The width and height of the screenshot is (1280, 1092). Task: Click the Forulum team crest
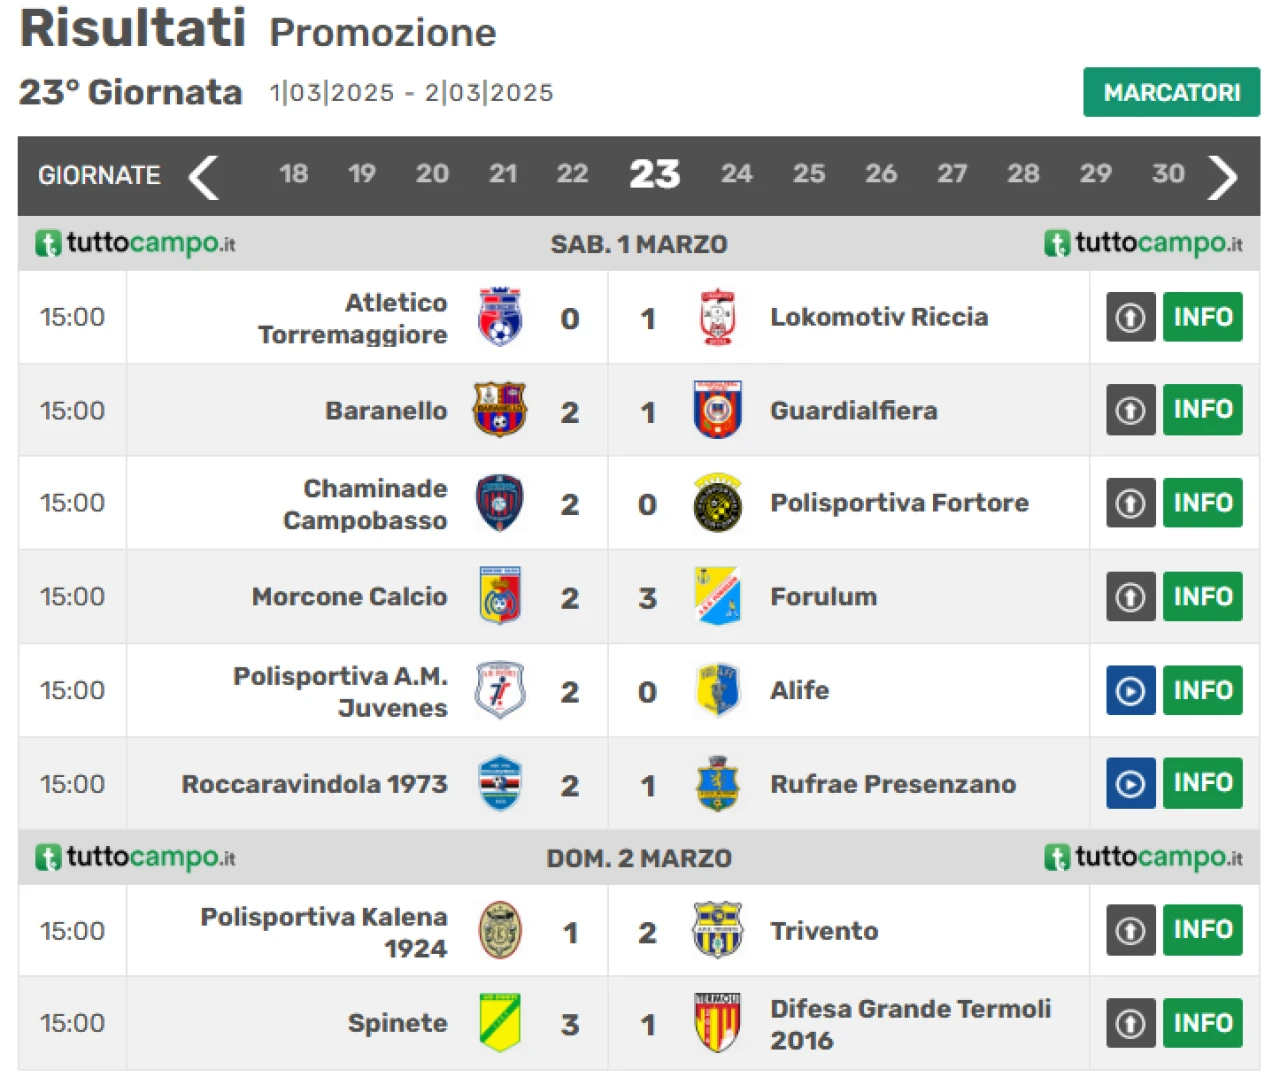tap(717, 596)
